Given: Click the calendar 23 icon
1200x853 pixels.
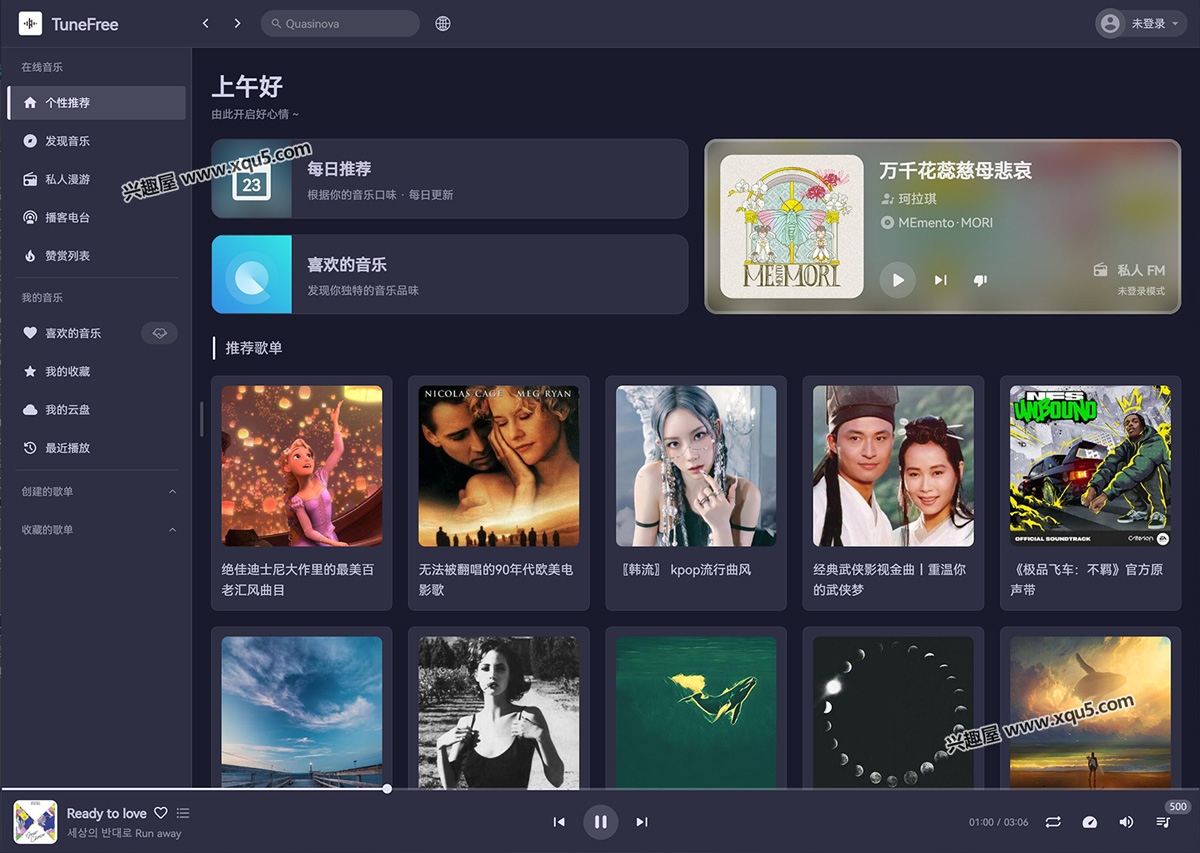Looking at the screenshot, I should (x=252, y=183).
